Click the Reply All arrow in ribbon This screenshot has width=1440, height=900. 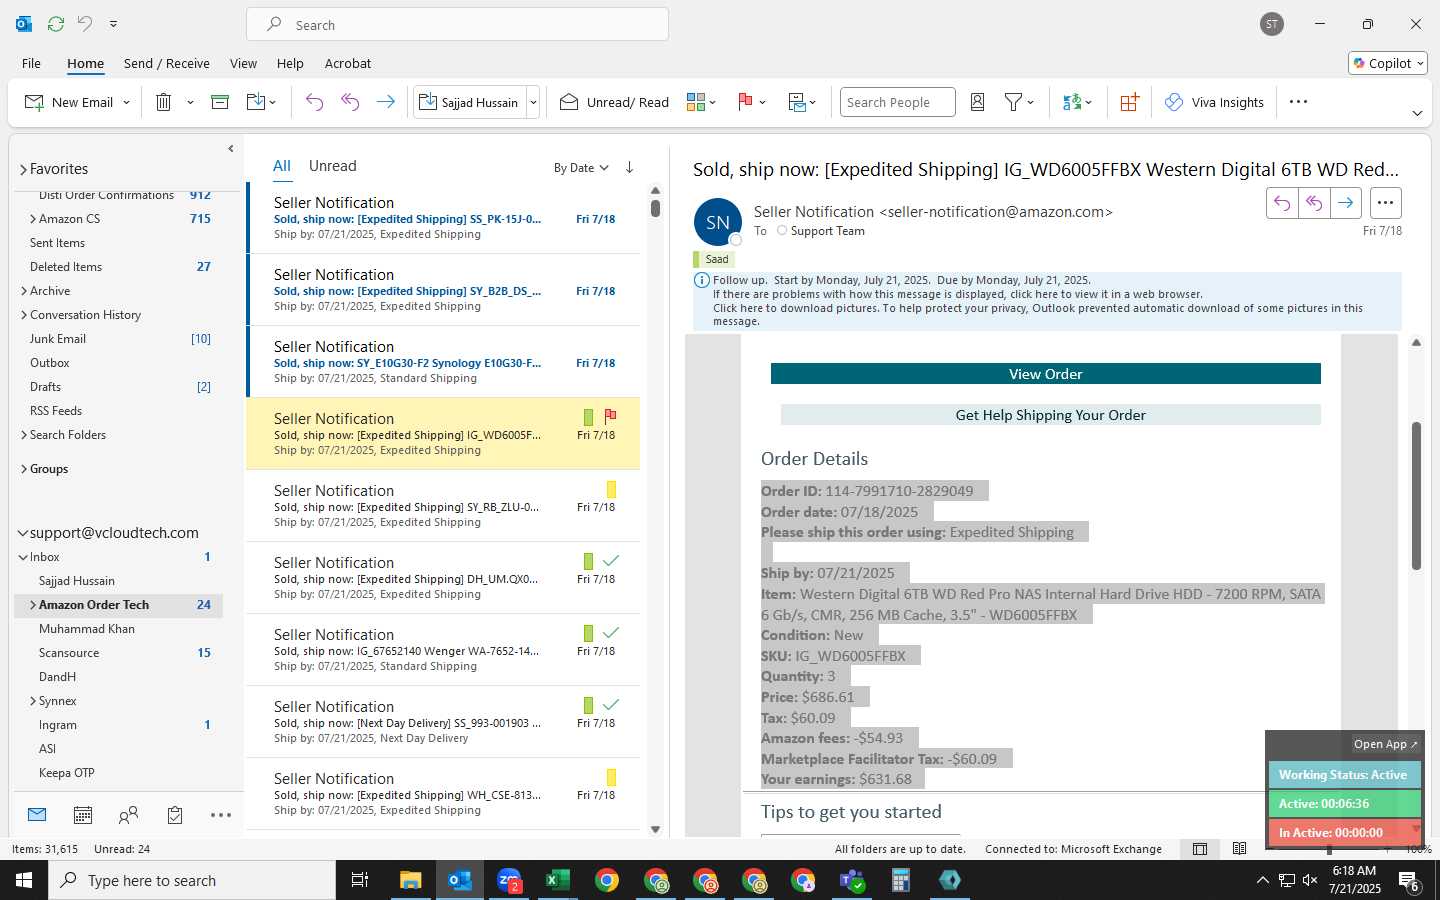pyautogui.click(x=350, y=102)
